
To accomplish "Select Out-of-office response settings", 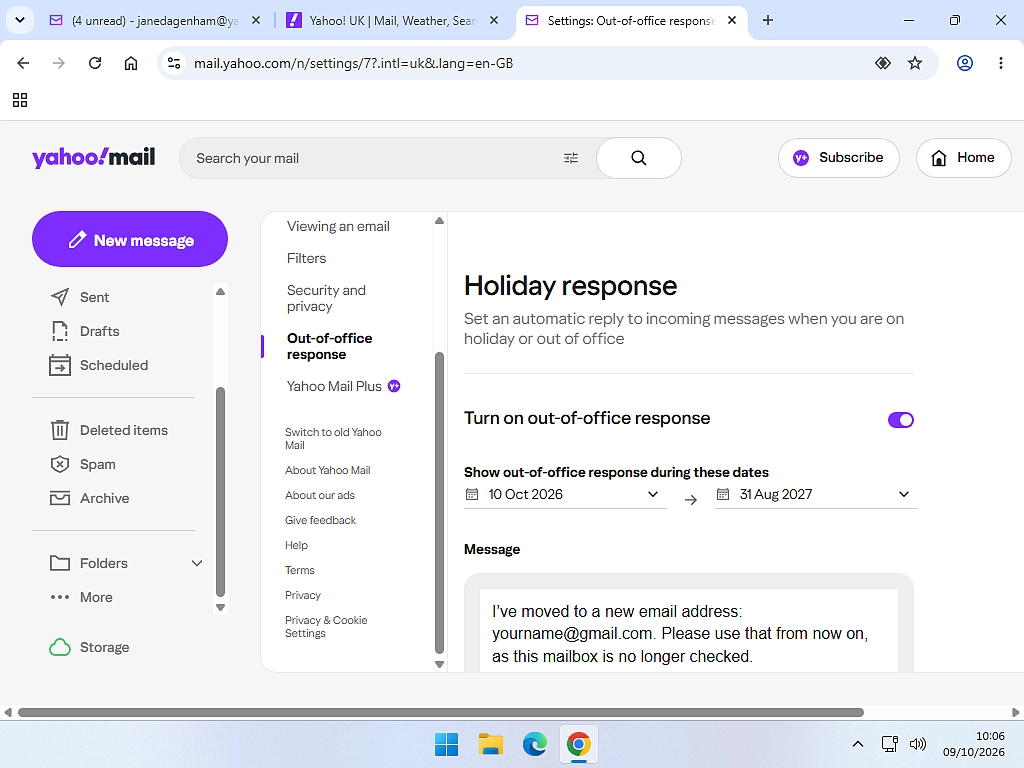I will [x=329, y=346].
